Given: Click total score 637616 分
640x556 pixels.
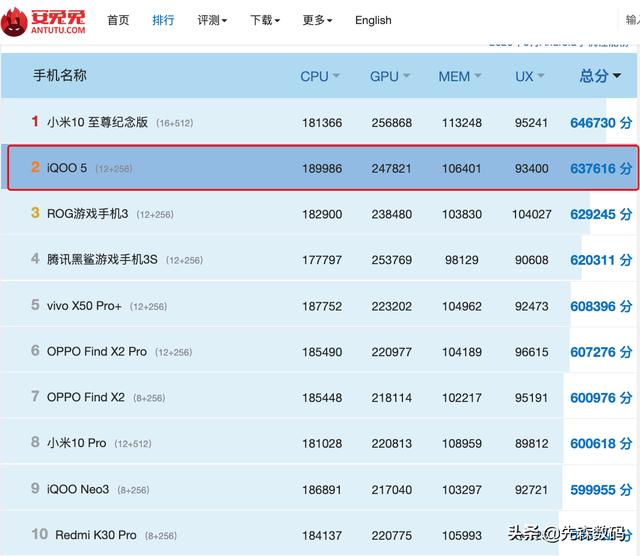Looking at the screenshot, I should click(601, 168).
